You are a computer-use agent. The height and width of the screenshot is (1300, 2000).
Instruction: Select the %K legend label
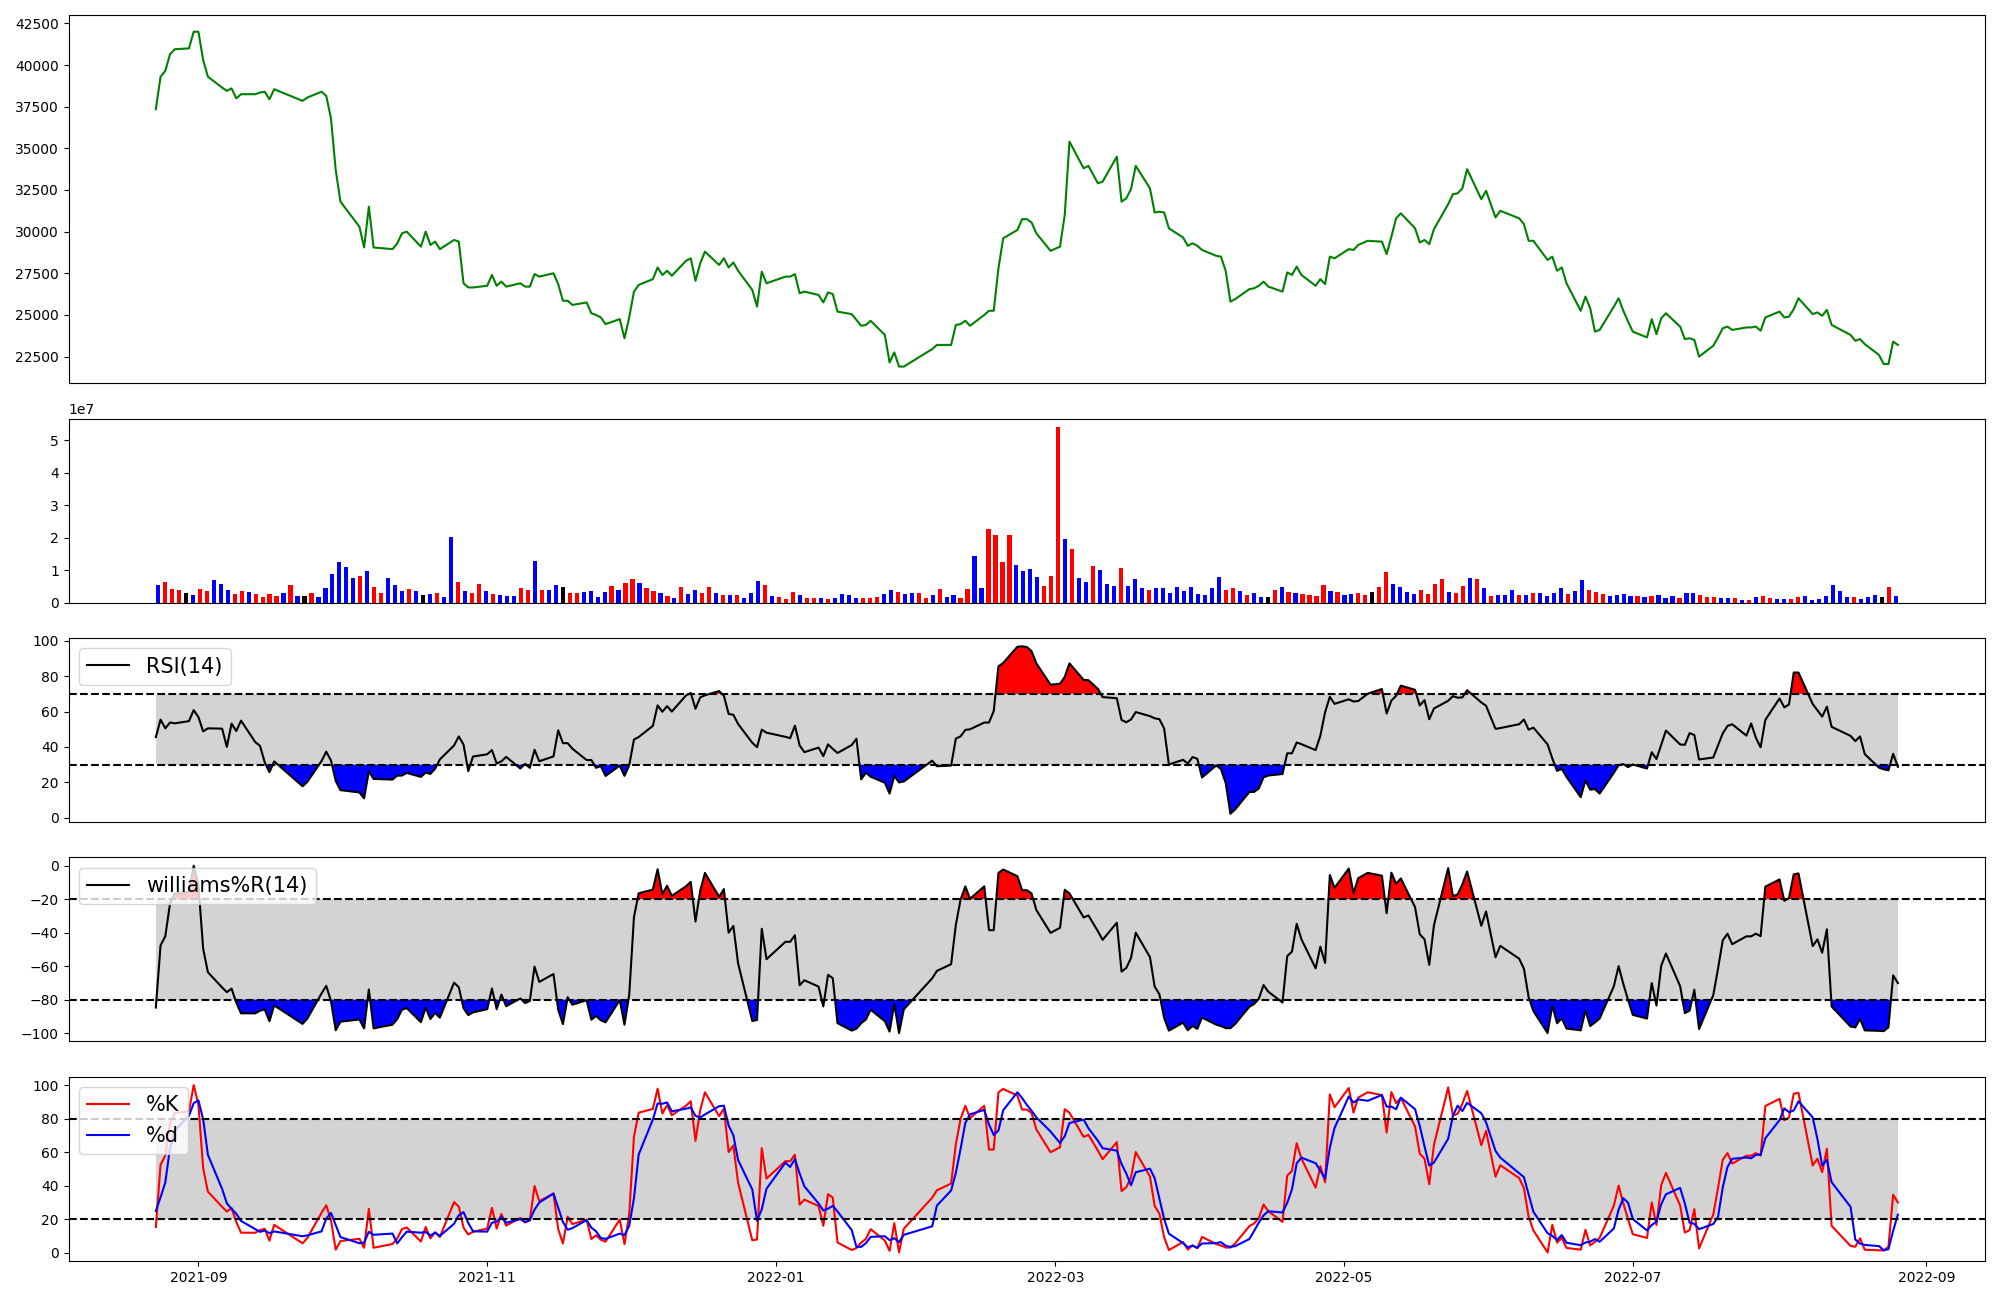(x=162, y=1104)
